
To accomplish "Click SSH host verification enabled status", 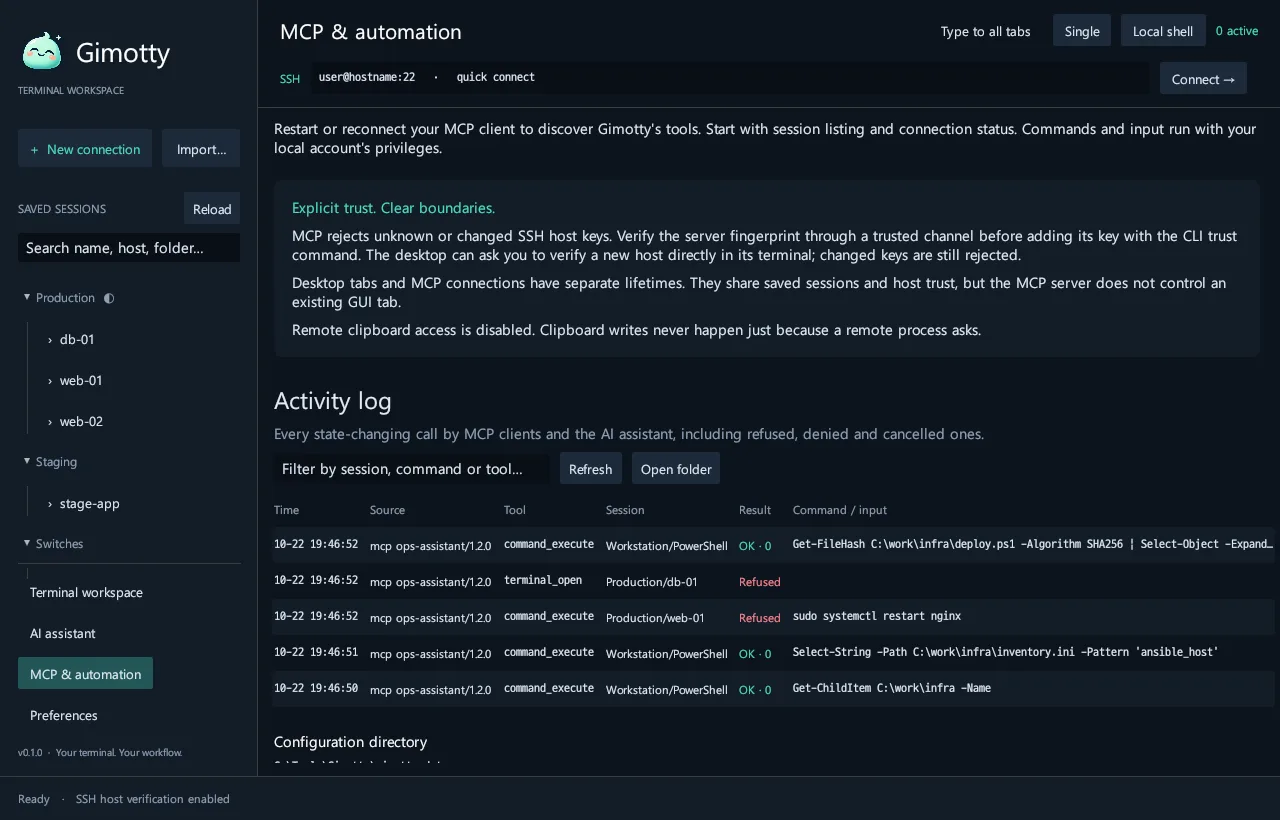I will click(153, 799).
